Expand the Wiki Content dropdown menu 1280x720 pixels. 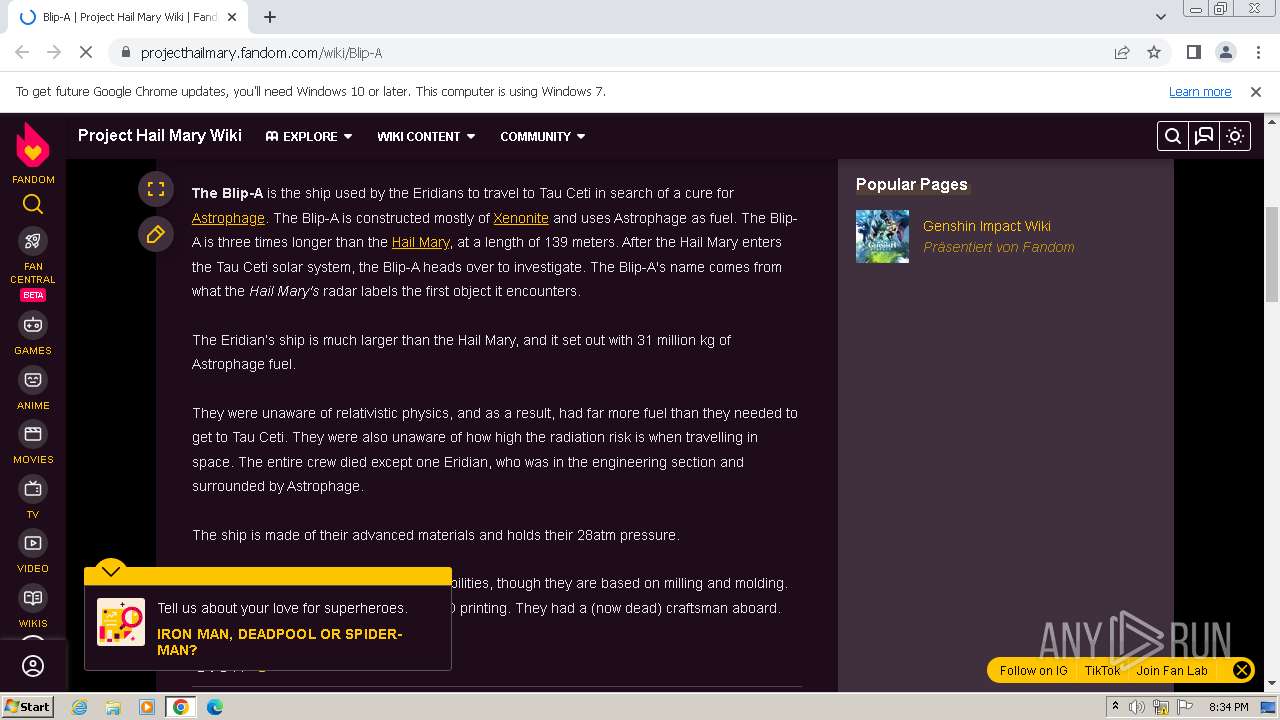coord(426,136)
